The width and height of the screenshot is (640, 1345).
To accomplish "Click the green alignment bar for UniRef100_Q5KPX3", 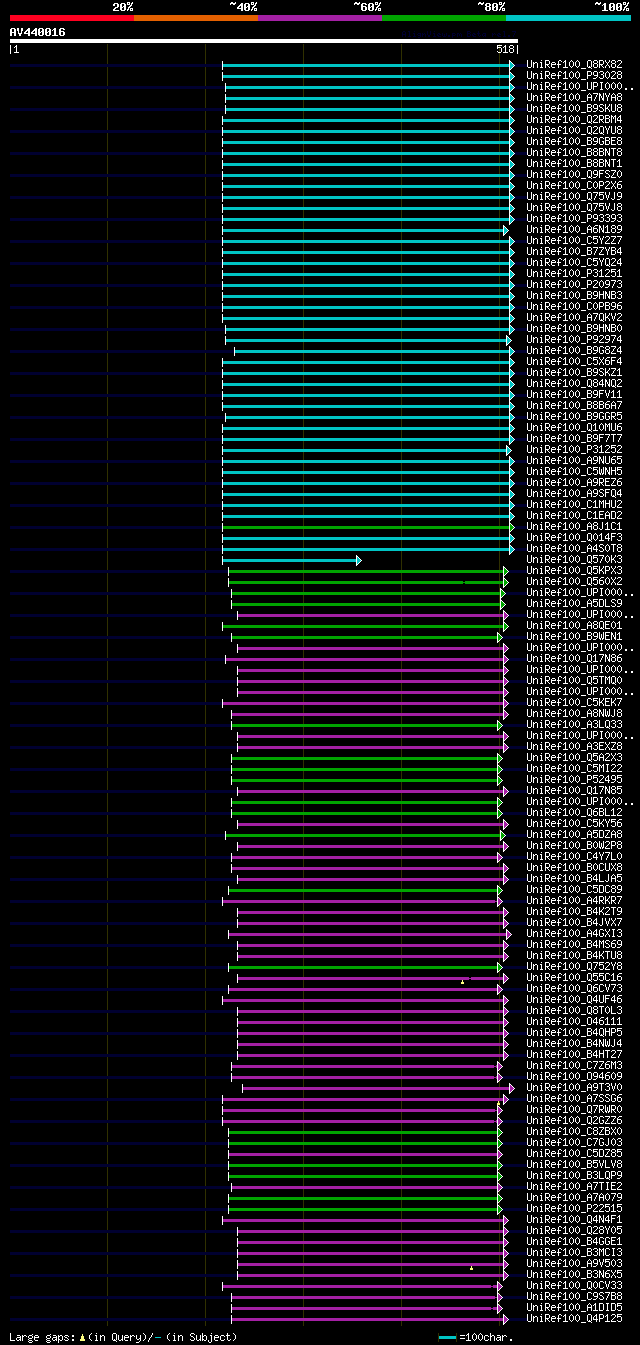I will [368, 571].
